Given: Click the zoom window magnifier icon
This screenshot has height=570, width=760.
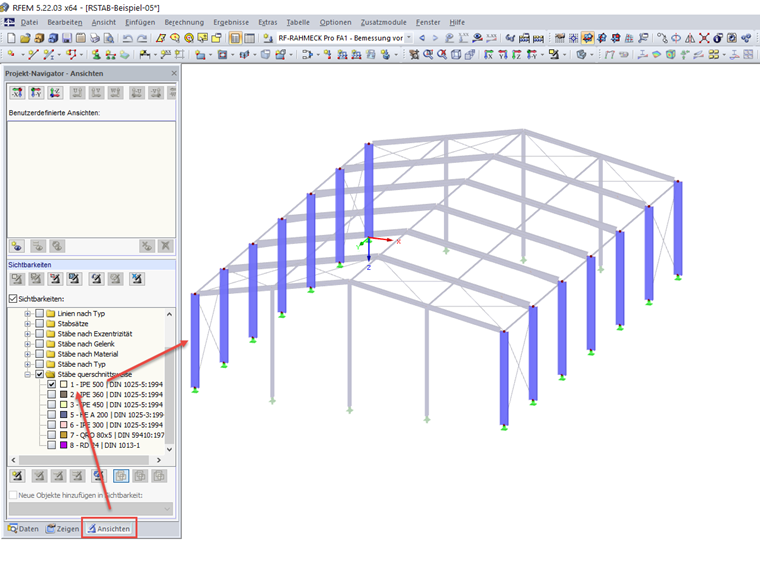Looking at the screenshot, I should 428,55.
